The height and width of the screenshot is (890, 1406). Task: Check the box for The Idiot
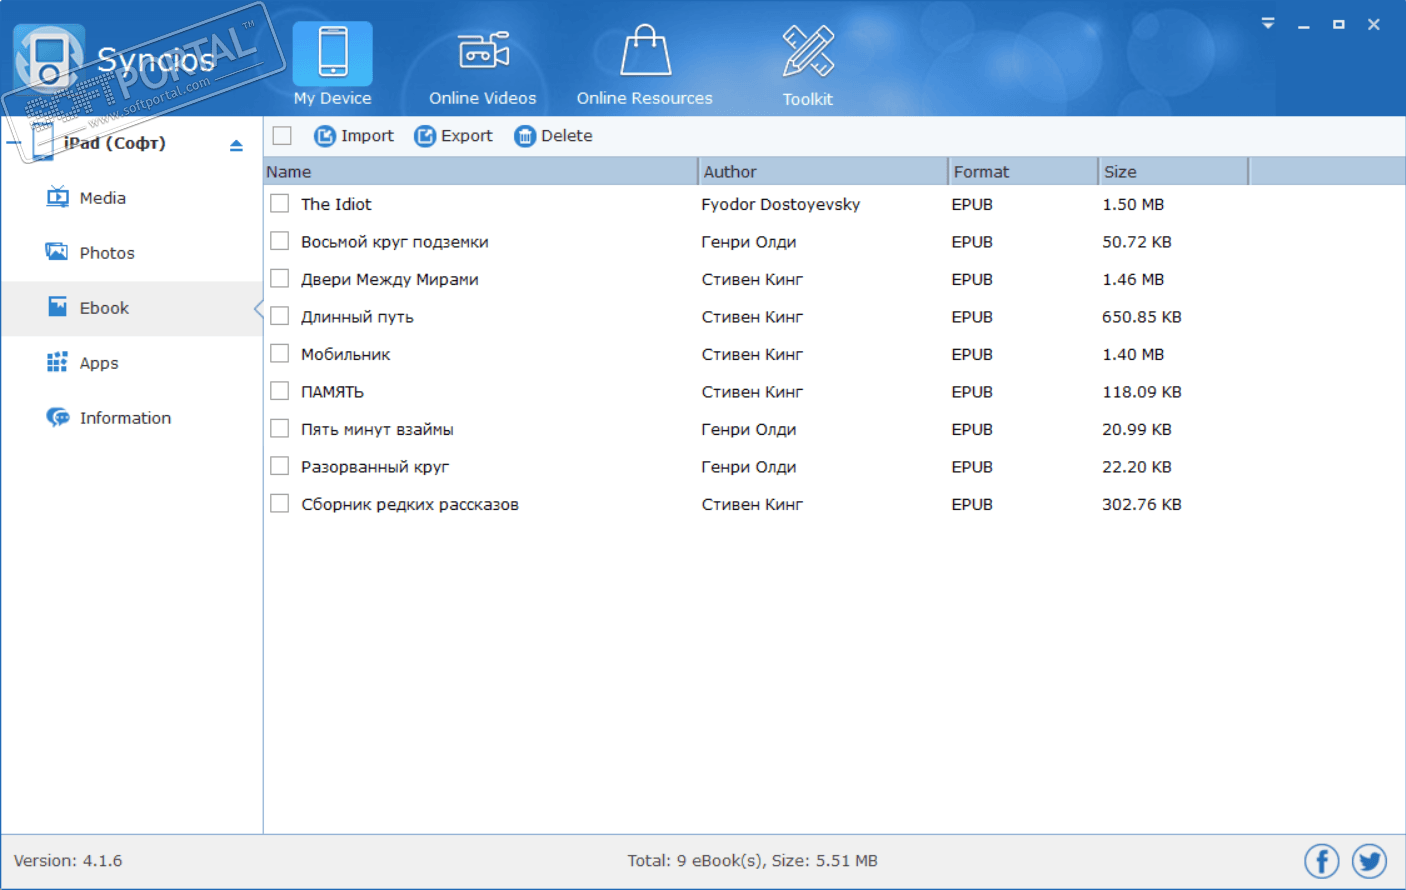pyautogui.click(x=280, y=204)
